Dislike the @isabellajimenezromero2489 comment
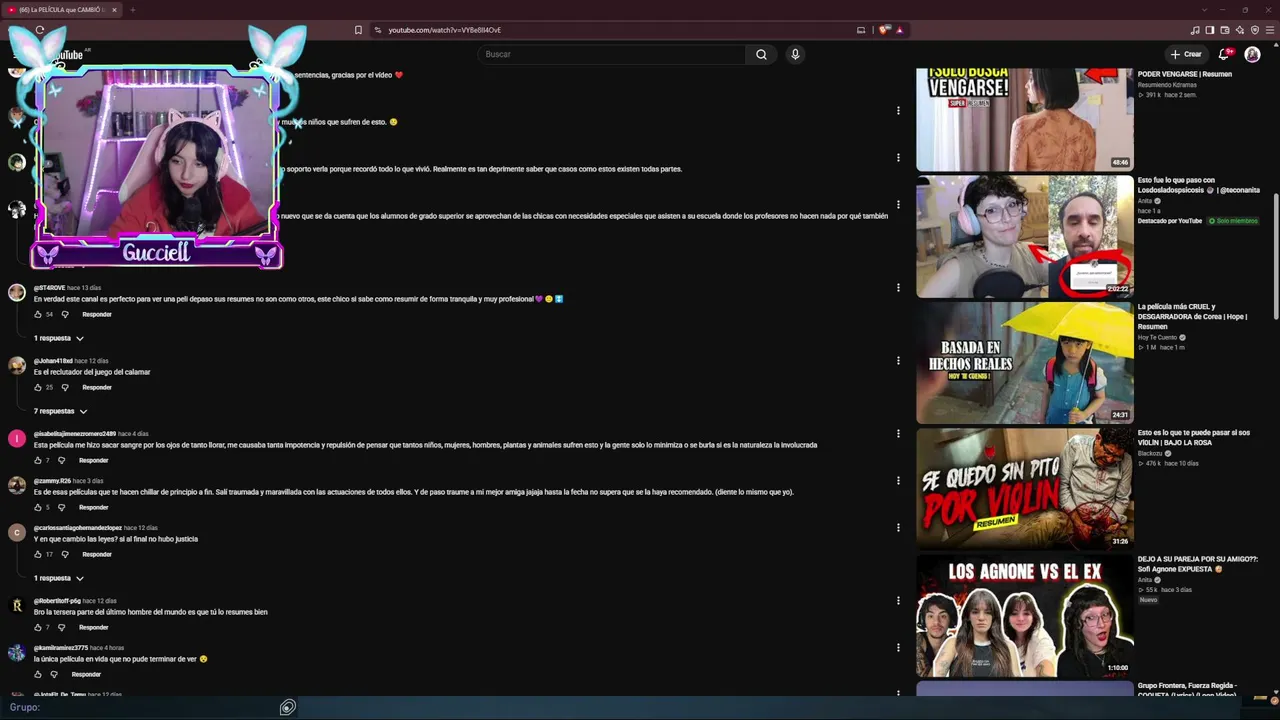 point(61,460)
